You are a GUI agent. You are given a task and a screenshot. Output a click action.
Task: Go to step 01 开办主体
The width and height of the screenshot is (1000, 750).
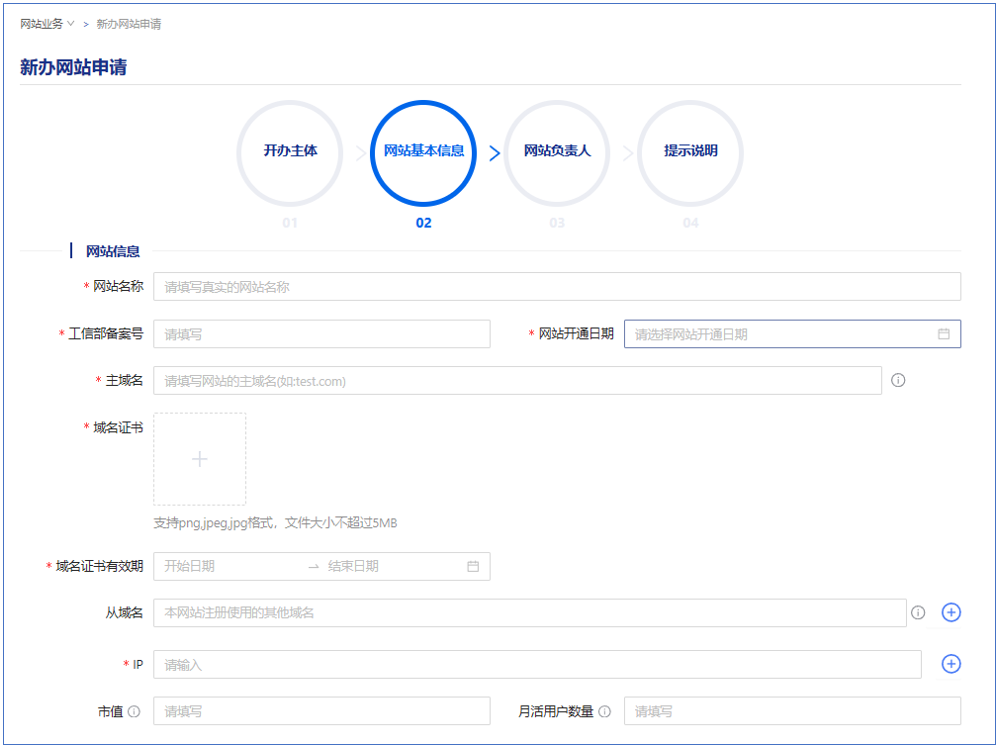point(290,152)
